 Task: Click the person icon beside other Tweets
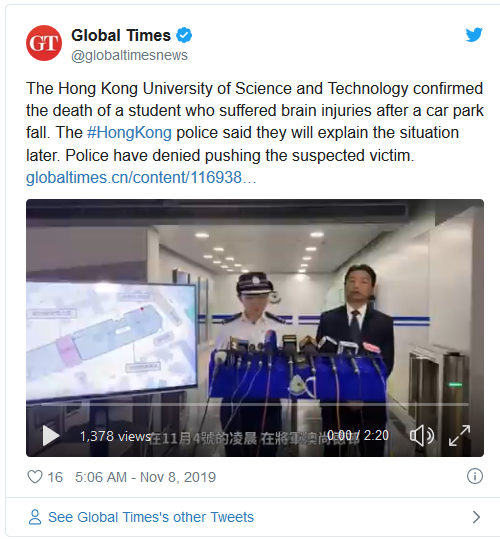[x=35, y=517]
